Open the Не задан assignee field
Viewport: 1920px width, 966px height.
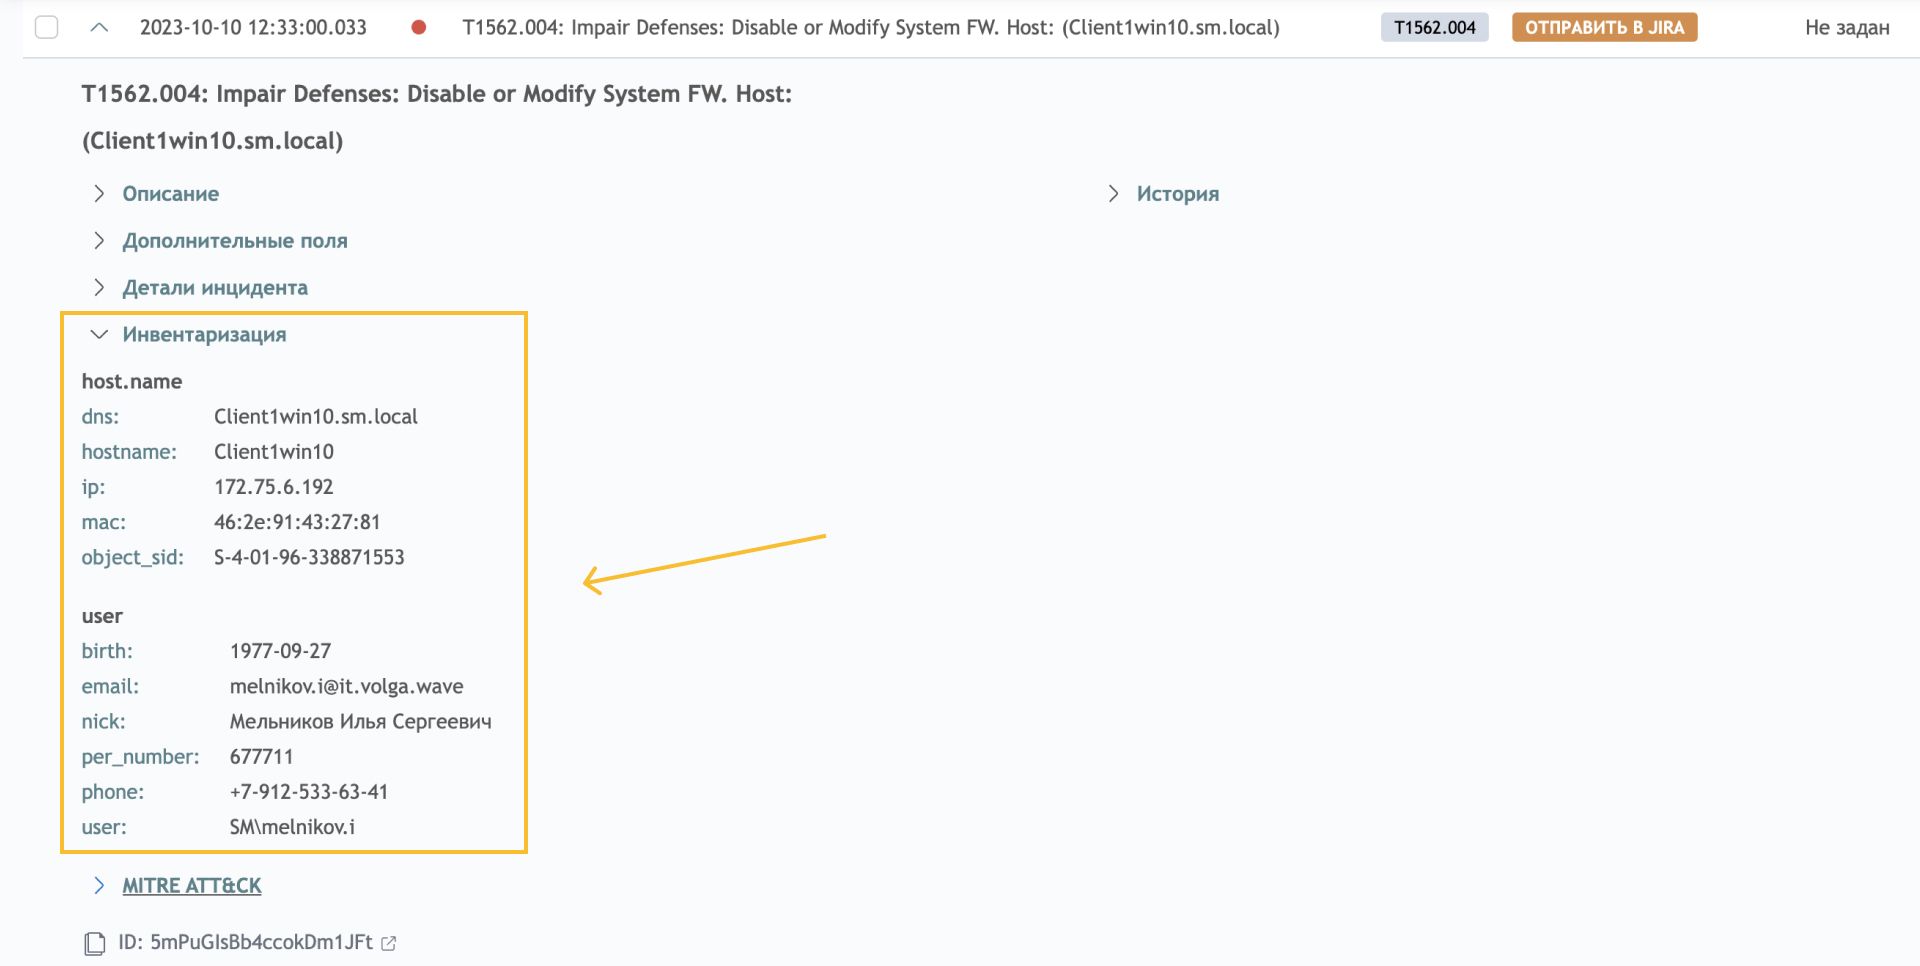(1847, 27)
